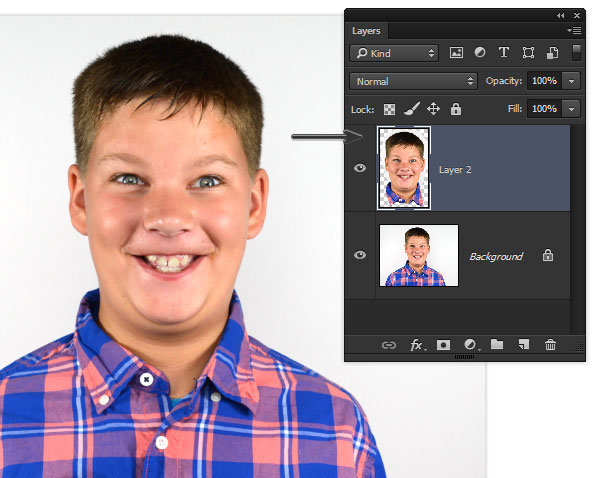The image size is (600, 478).
Task: Create a new group folder
Action: tap(497, 344)
